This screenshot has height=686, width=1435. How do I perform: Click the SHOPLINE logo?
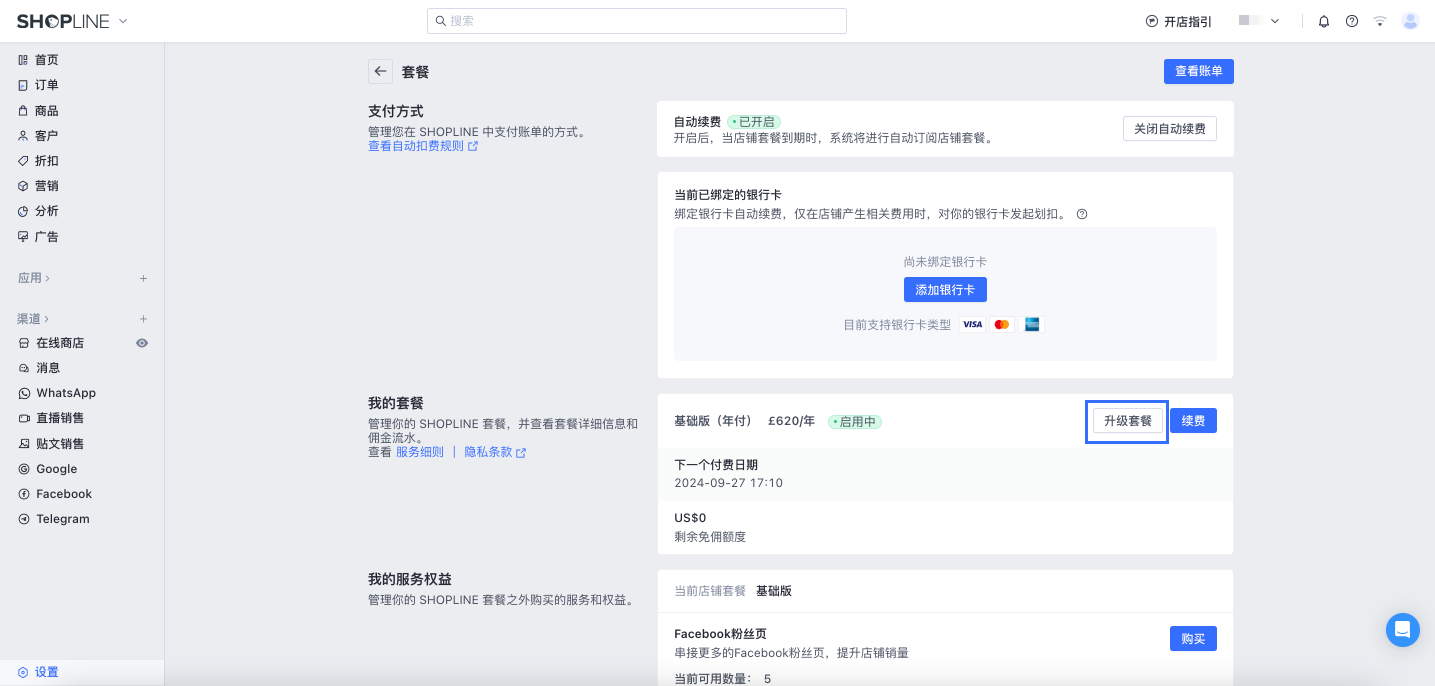64,21
